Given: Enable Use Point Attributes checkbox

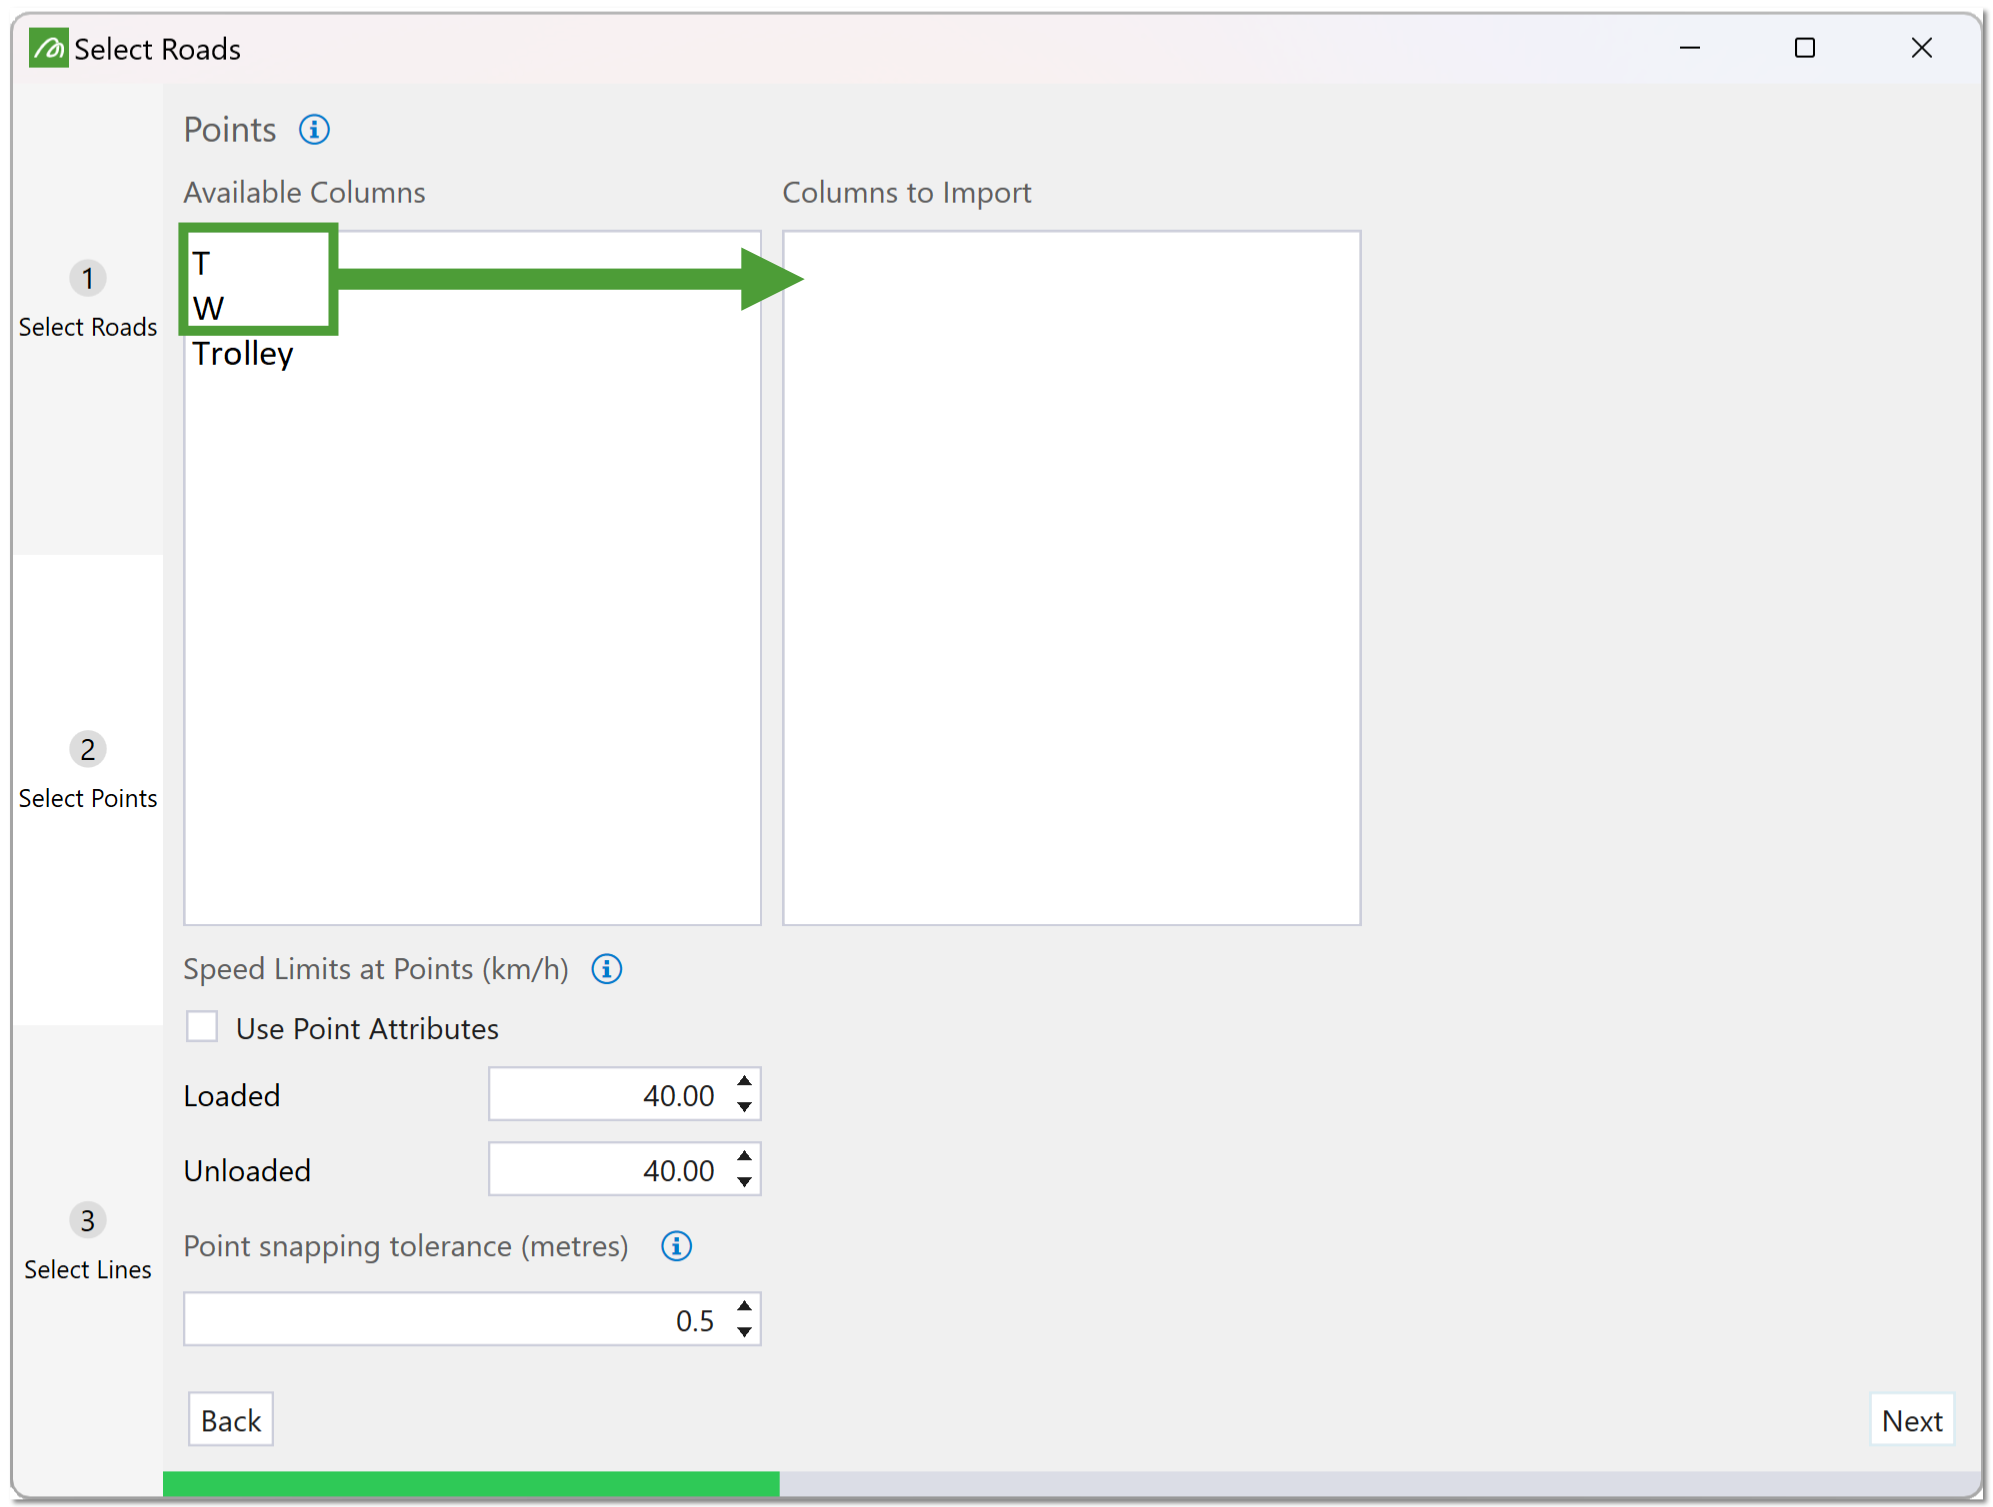Looking at the screenshot, I should click(202, 1027).
